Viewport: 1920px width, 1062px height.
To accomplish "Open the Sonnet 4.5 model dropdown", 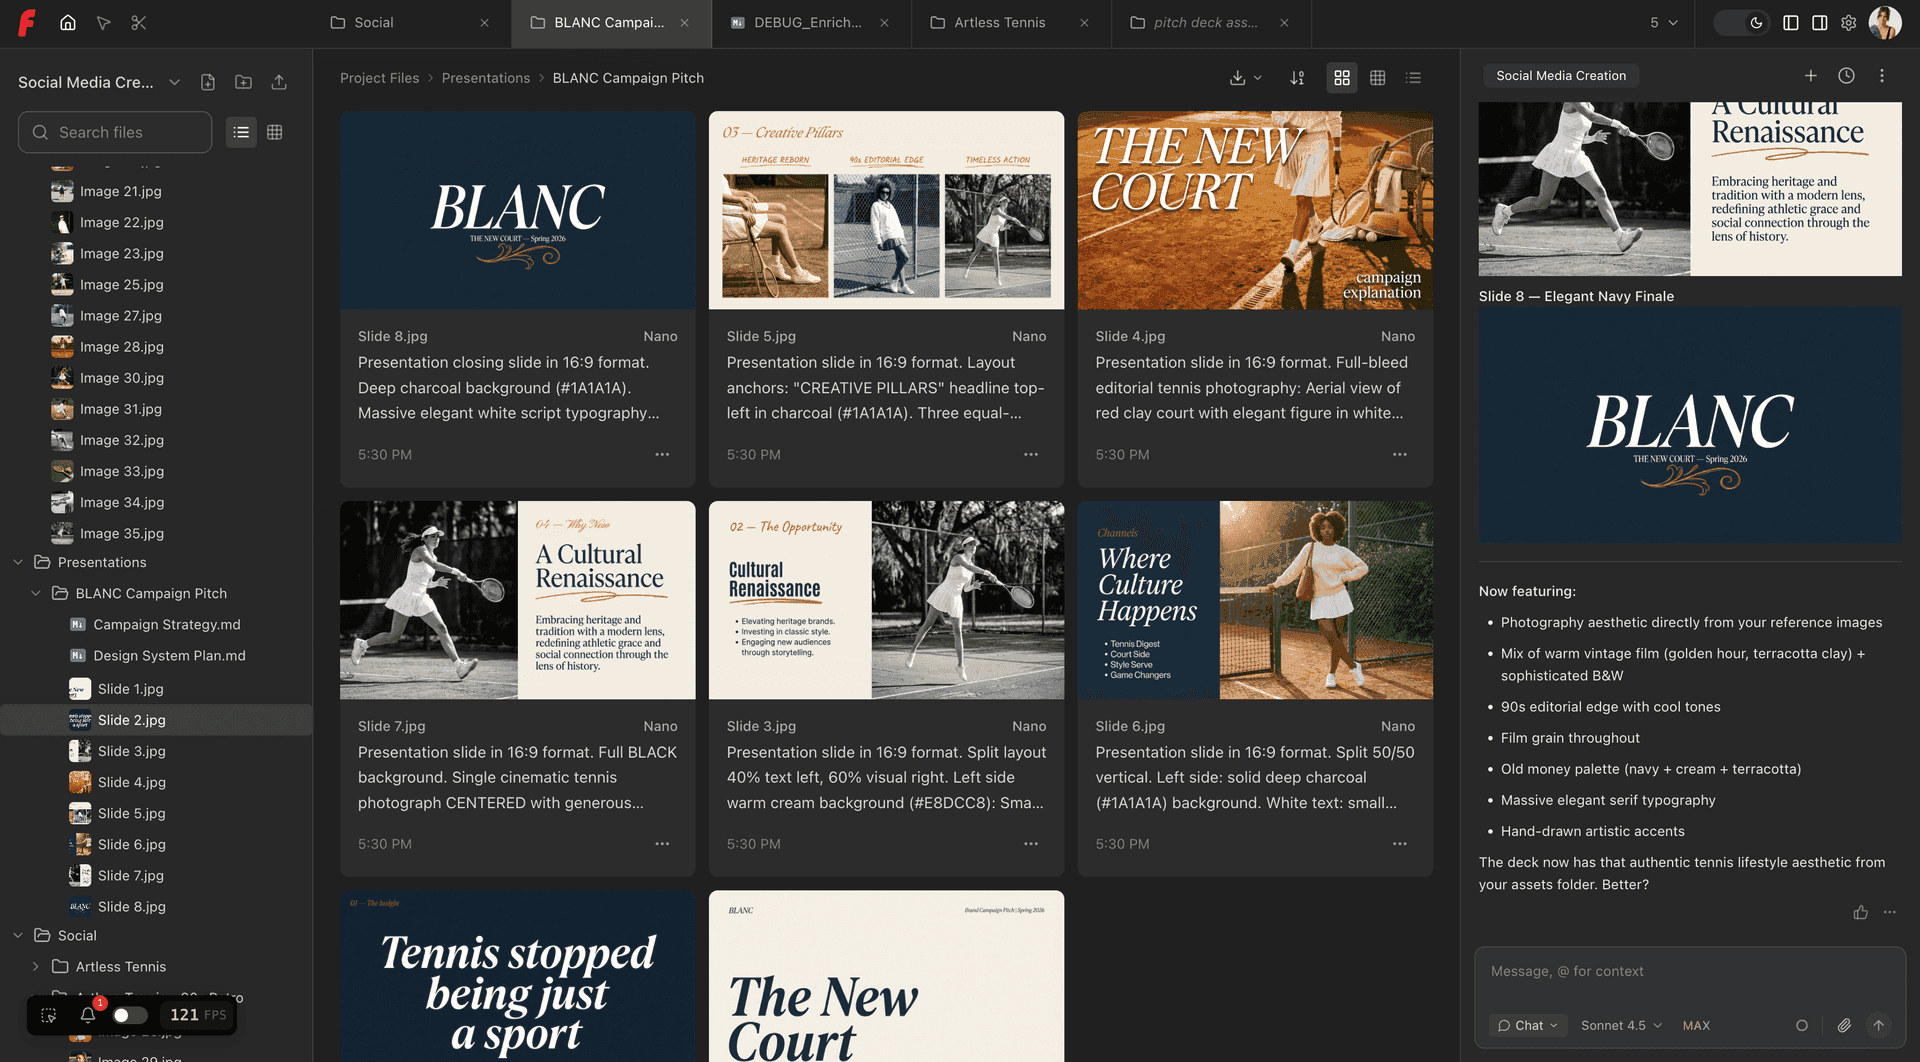I will pos(1619,1025).
